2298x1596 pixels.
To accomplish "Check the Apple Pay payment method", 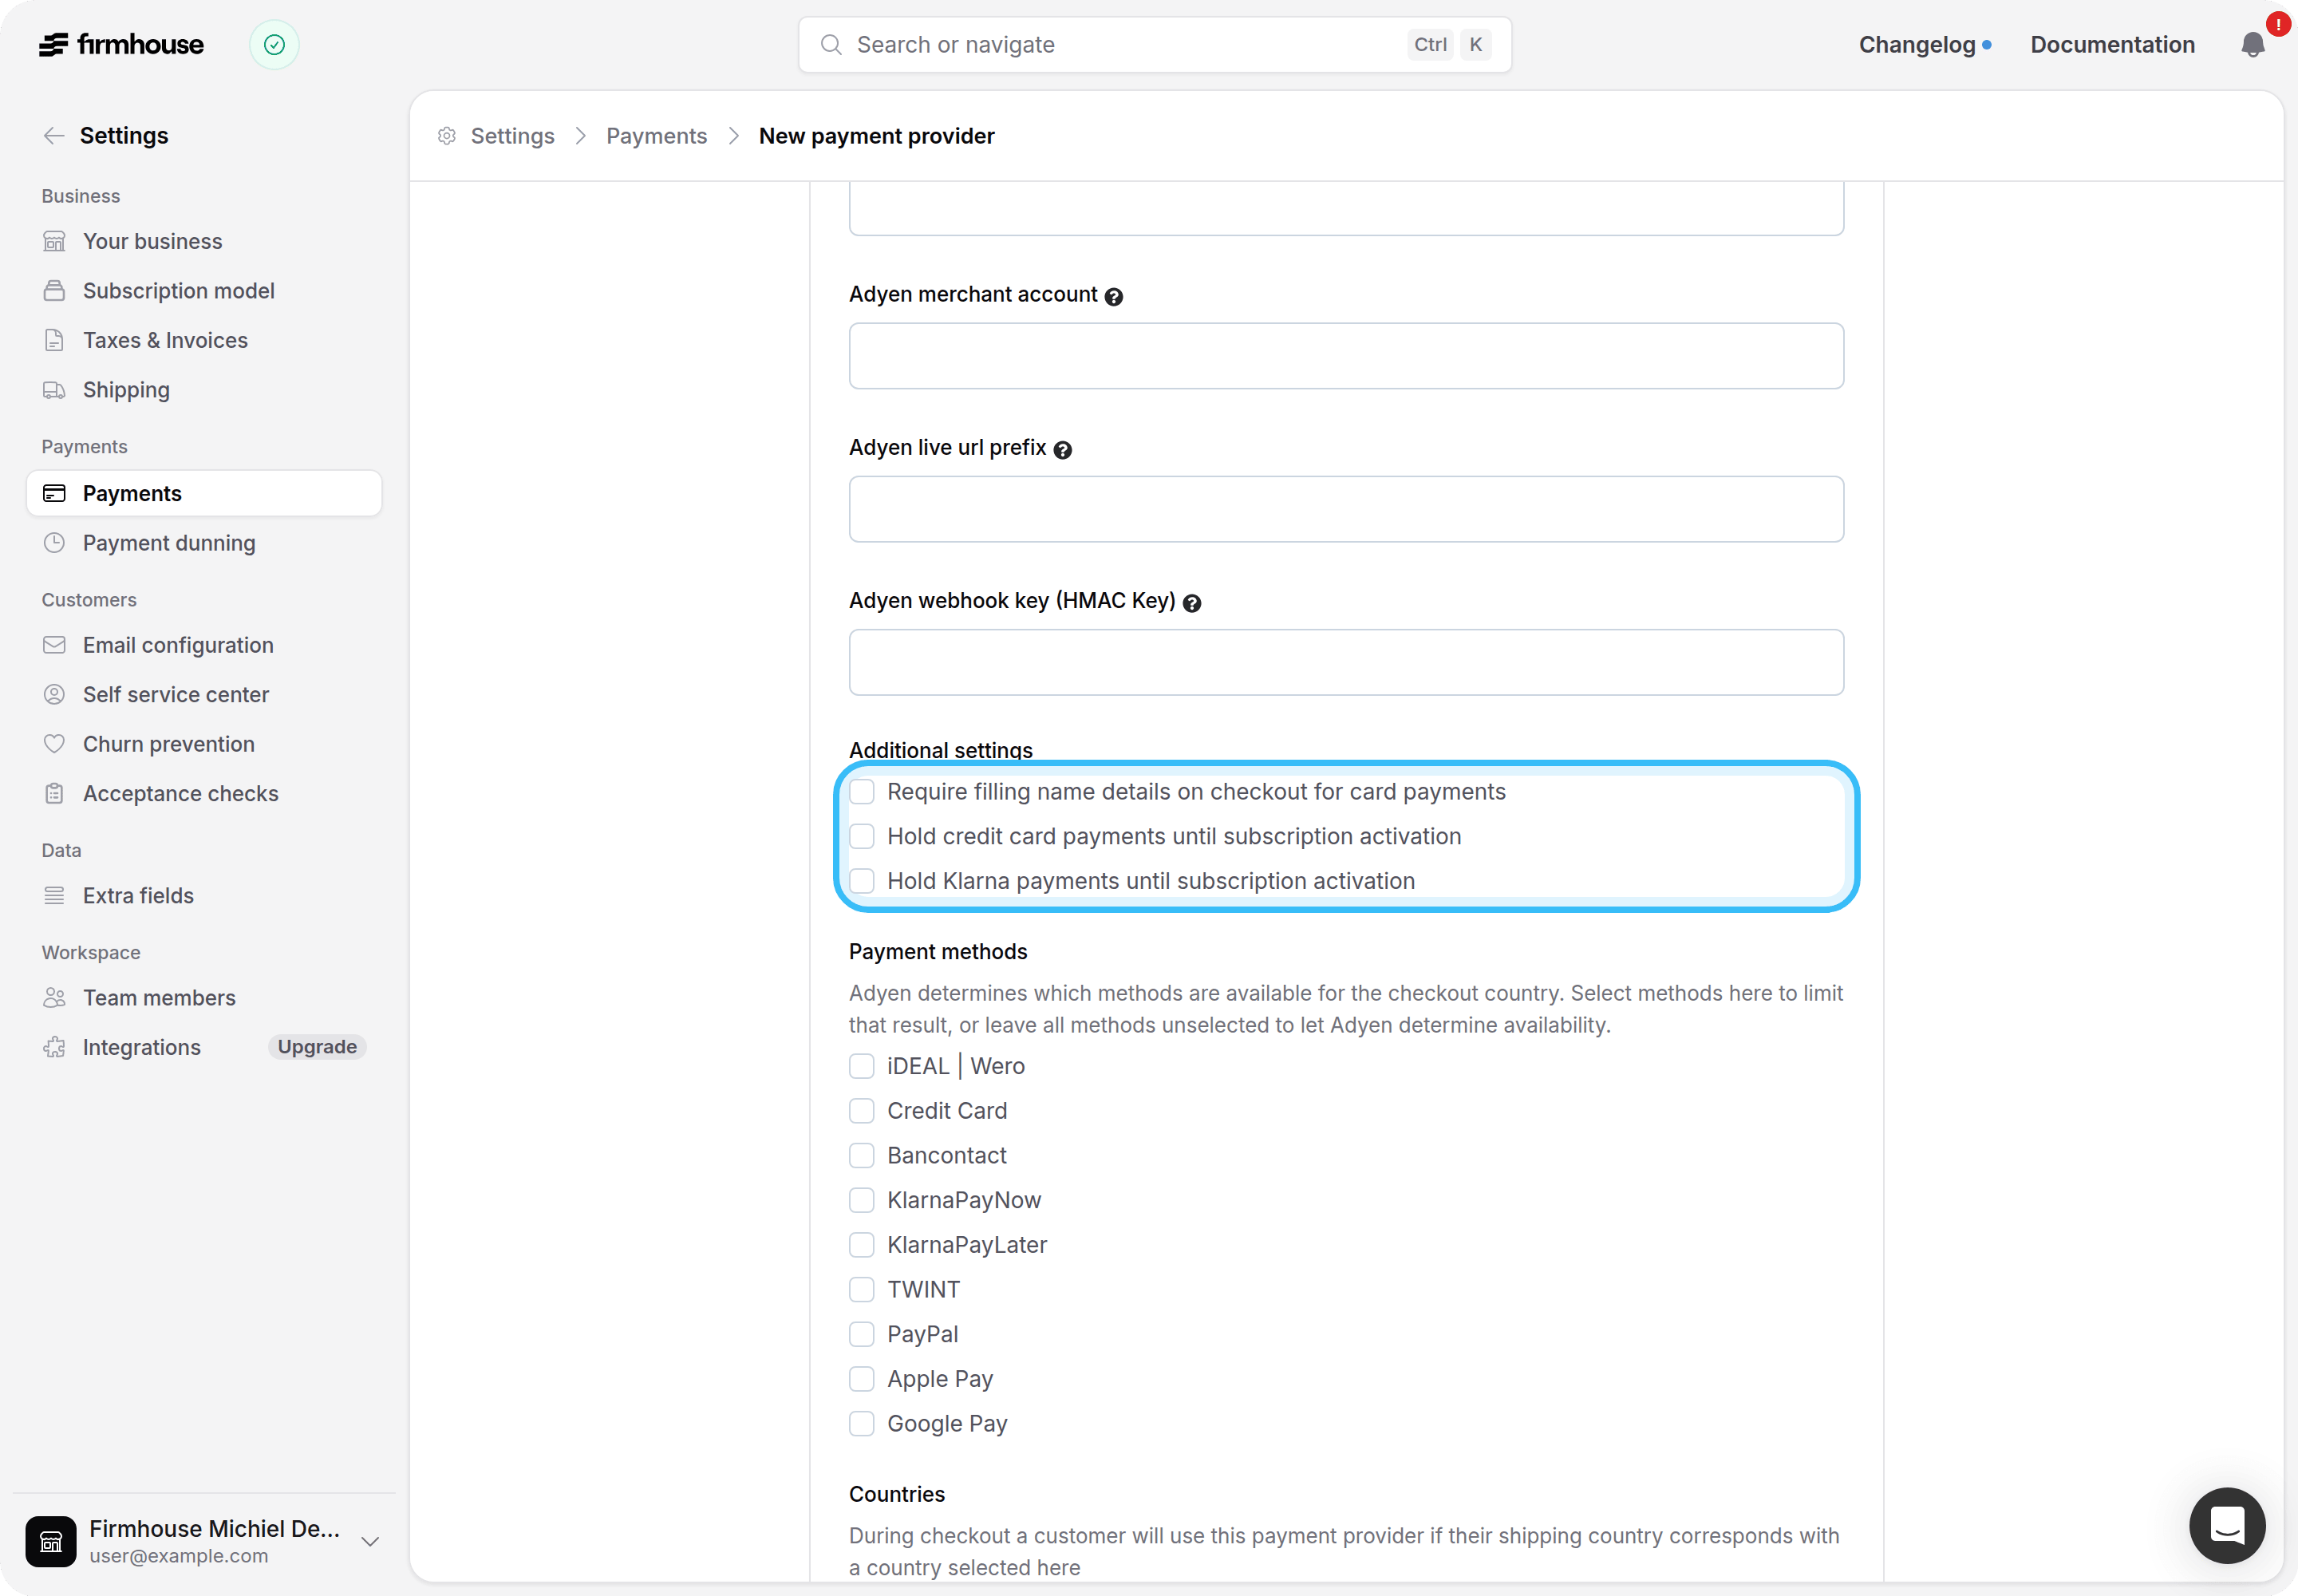I will [x=862, y=1379].
